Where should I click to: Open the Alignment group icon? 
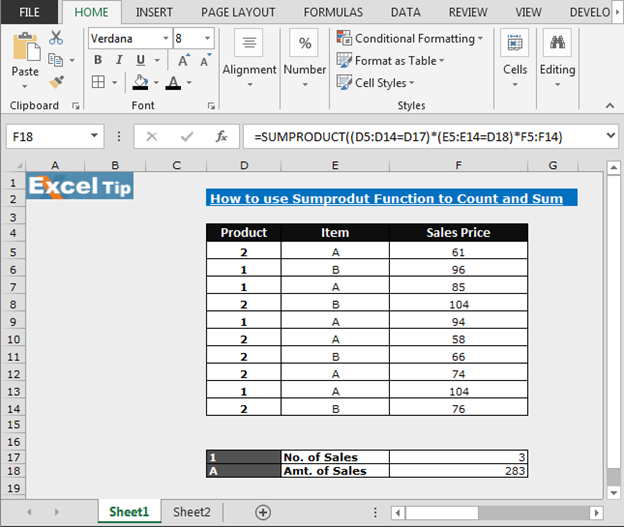pyautogui.click(x=249, y=44)
